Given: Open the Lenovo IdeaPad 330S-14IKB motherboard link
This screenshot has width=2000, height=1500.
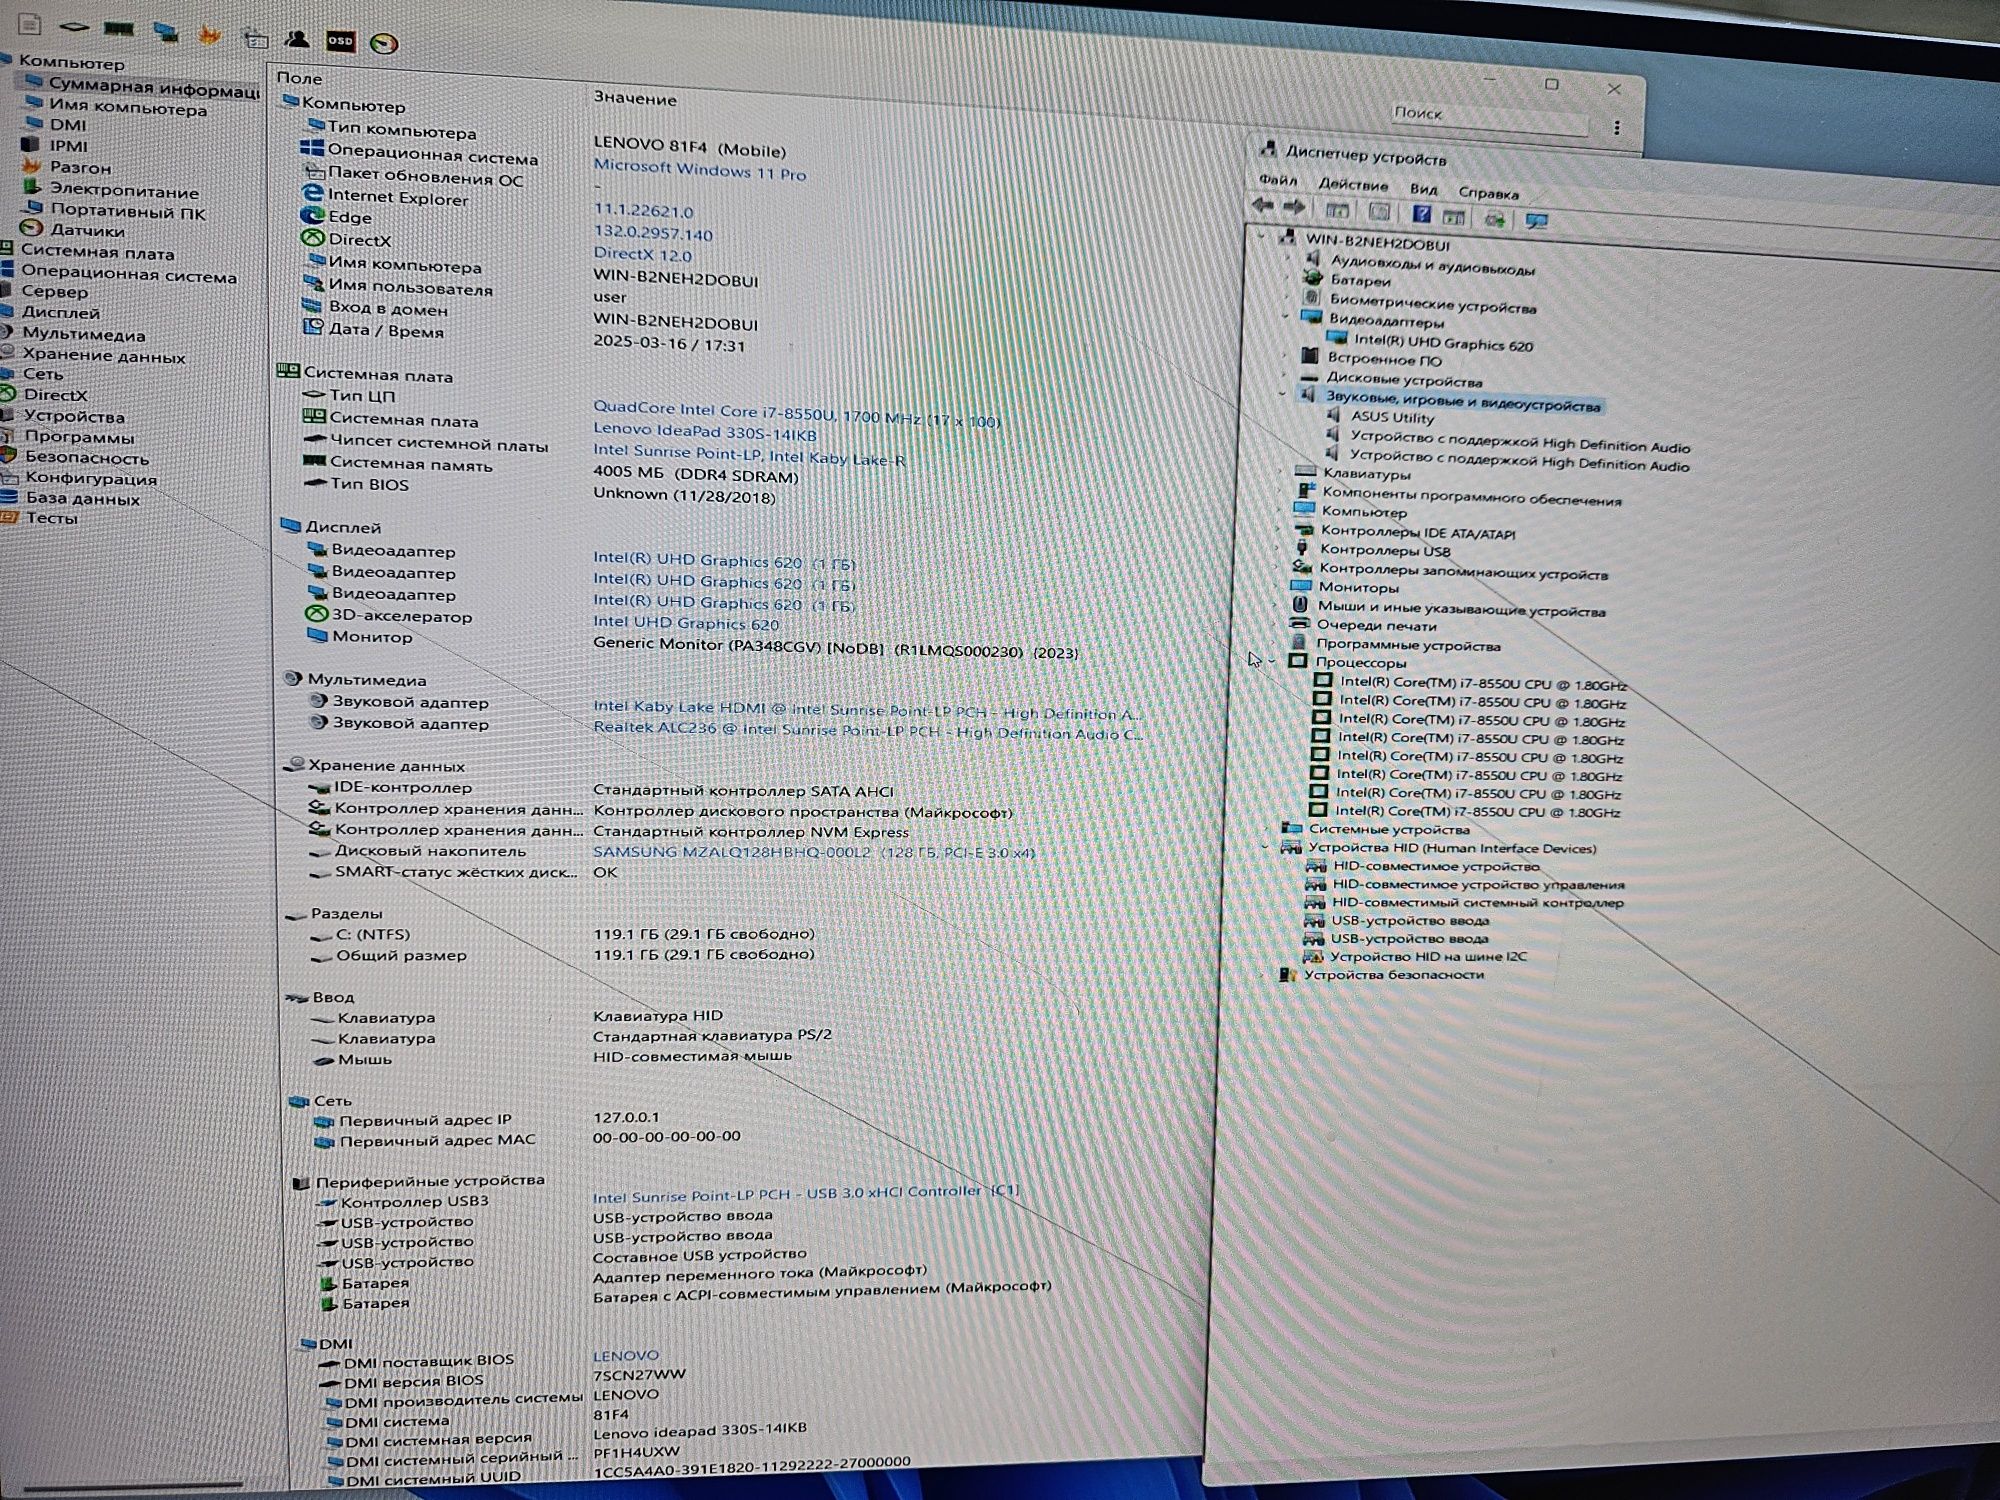Looking at the screenshot, I should (705, 432).
